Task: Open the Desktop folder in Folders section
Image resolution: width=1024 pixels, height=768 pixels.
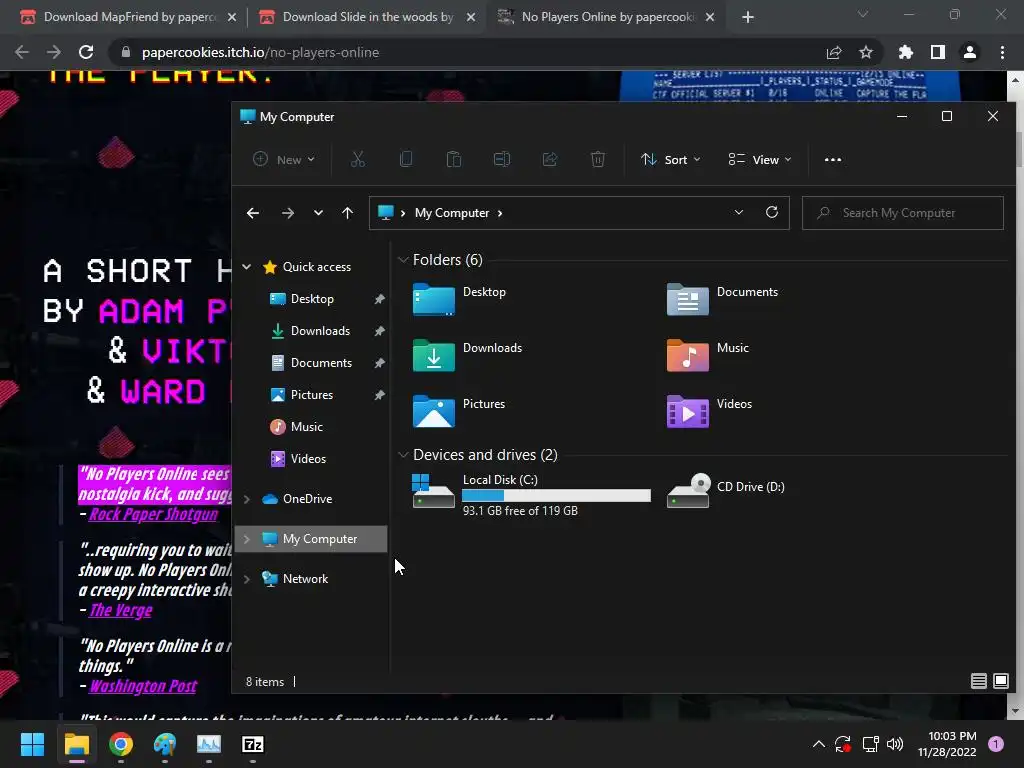Action: pos(459,299)
